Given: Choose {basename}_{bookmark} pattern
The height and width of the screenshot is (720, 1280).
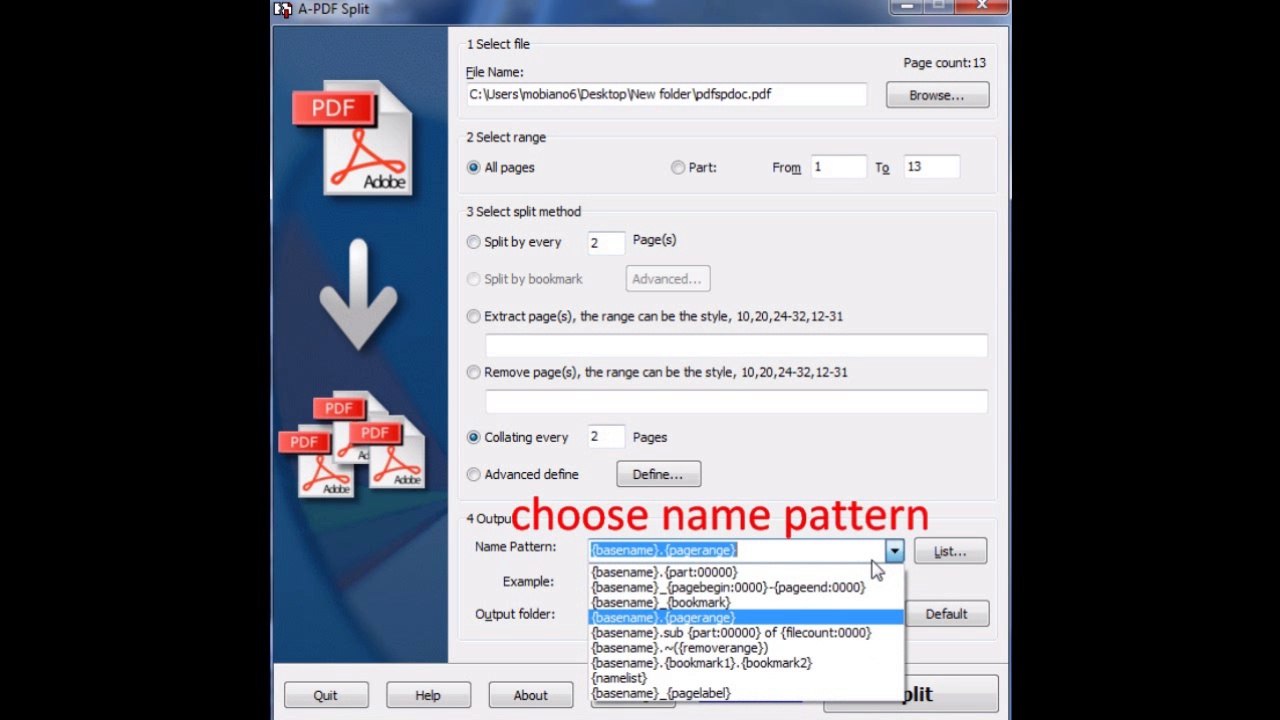Looking at the screenshot, I should [x=746, y=602].
